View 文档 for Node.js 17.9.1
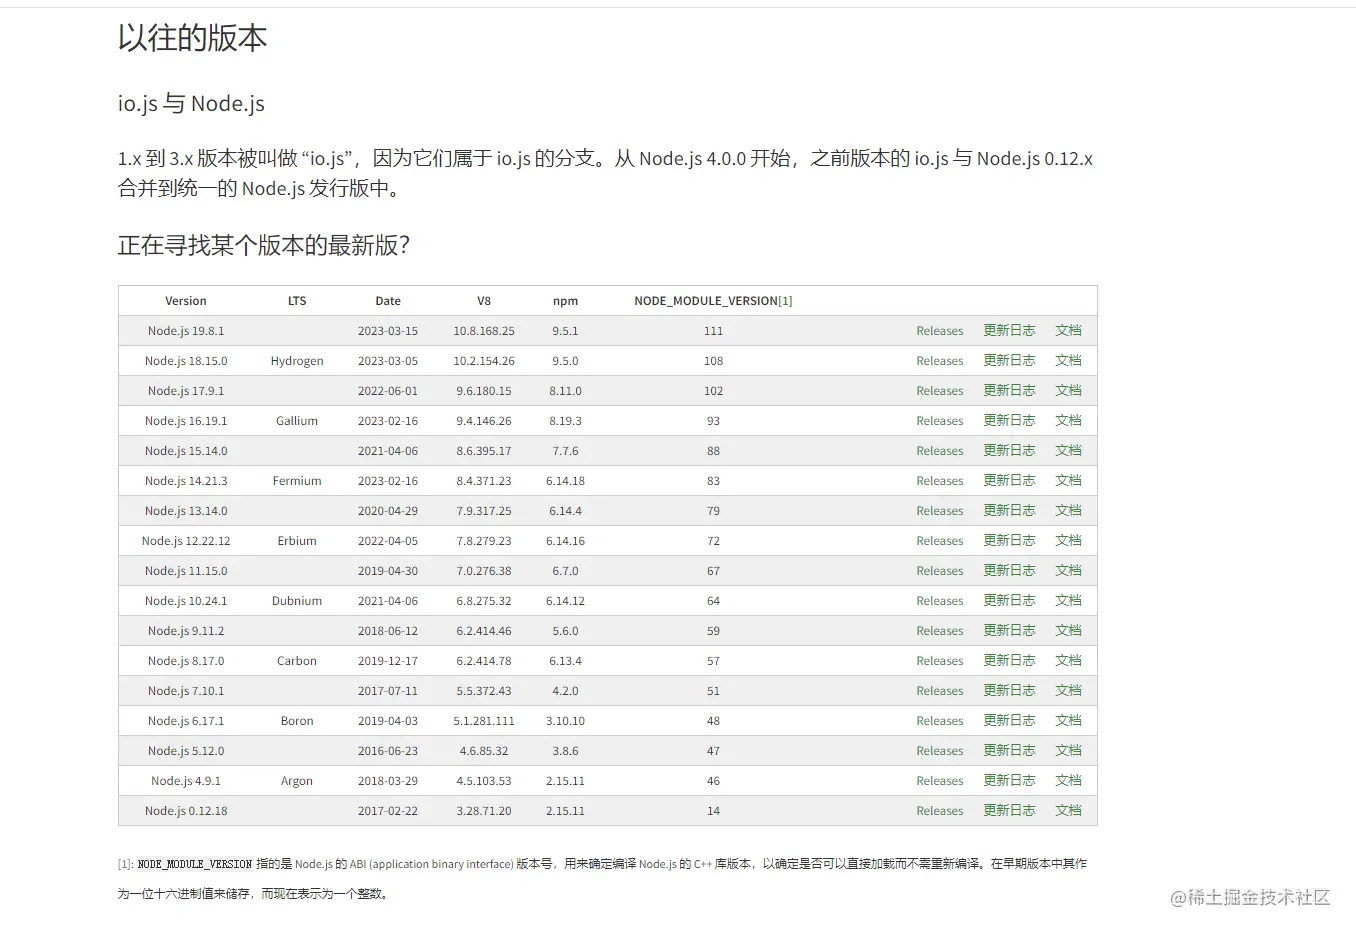 tap(1068, 391)
